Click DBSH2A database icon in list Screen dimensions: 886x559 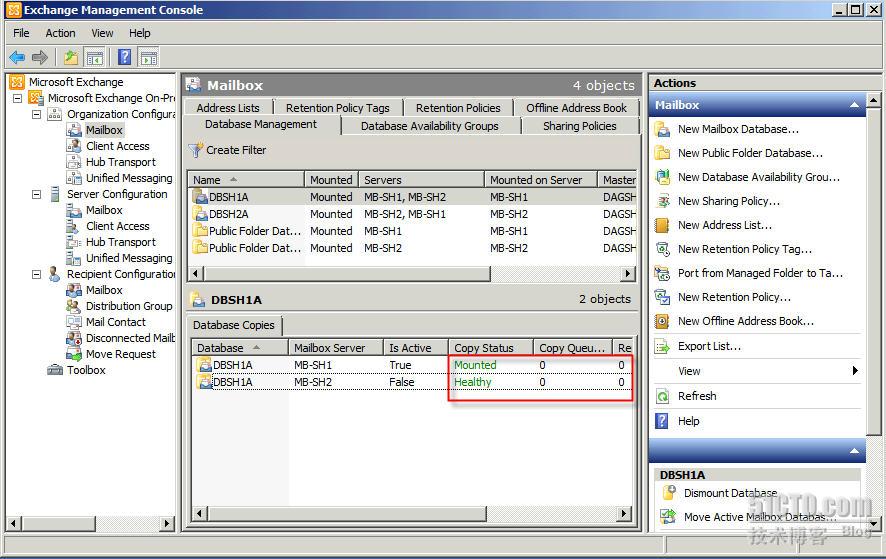pos(200,214)
